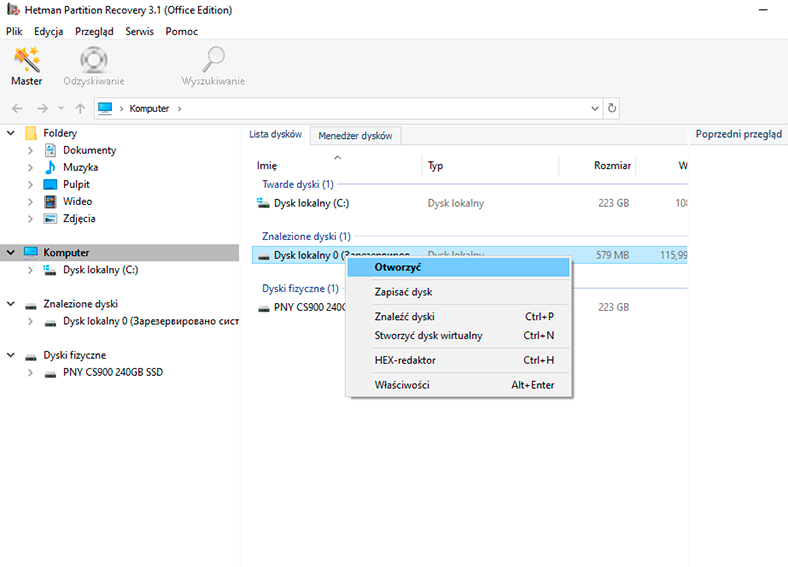Open the Edycja menu
The image size is (788, 567).
(49, 31)
